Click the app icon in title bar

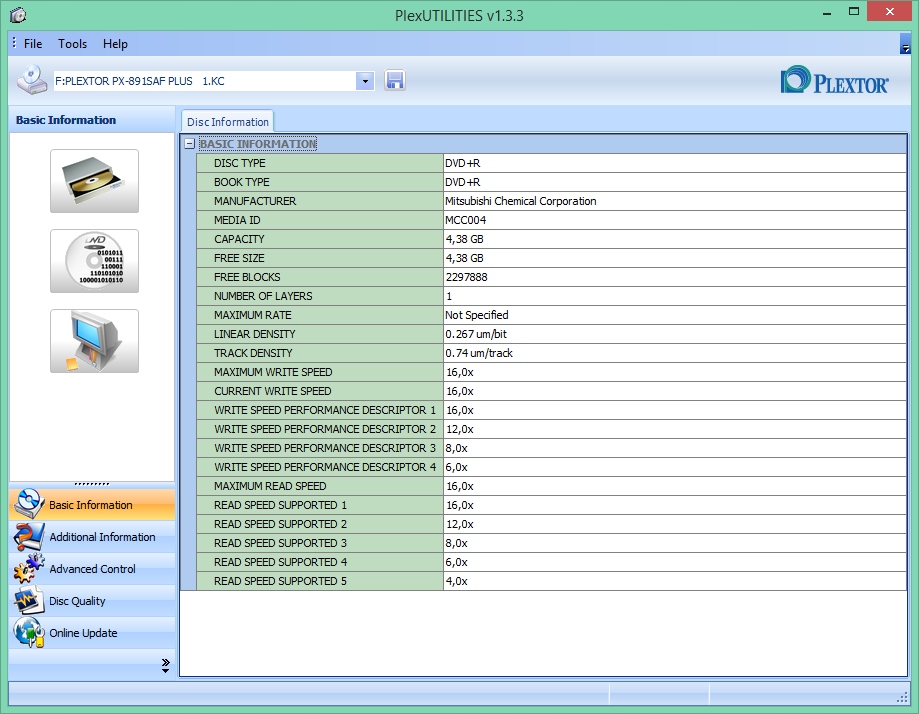pos(17,15)
